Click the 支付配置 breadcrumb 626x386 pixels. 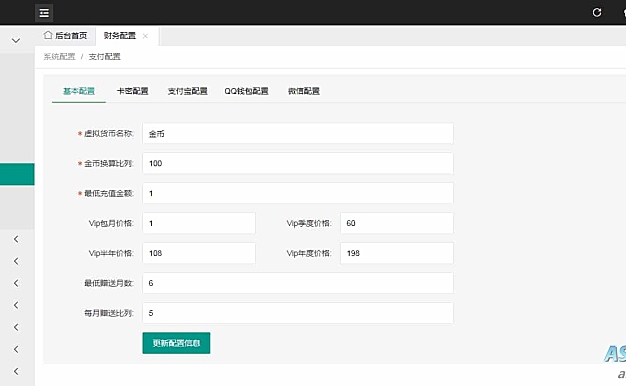(104, 57)
